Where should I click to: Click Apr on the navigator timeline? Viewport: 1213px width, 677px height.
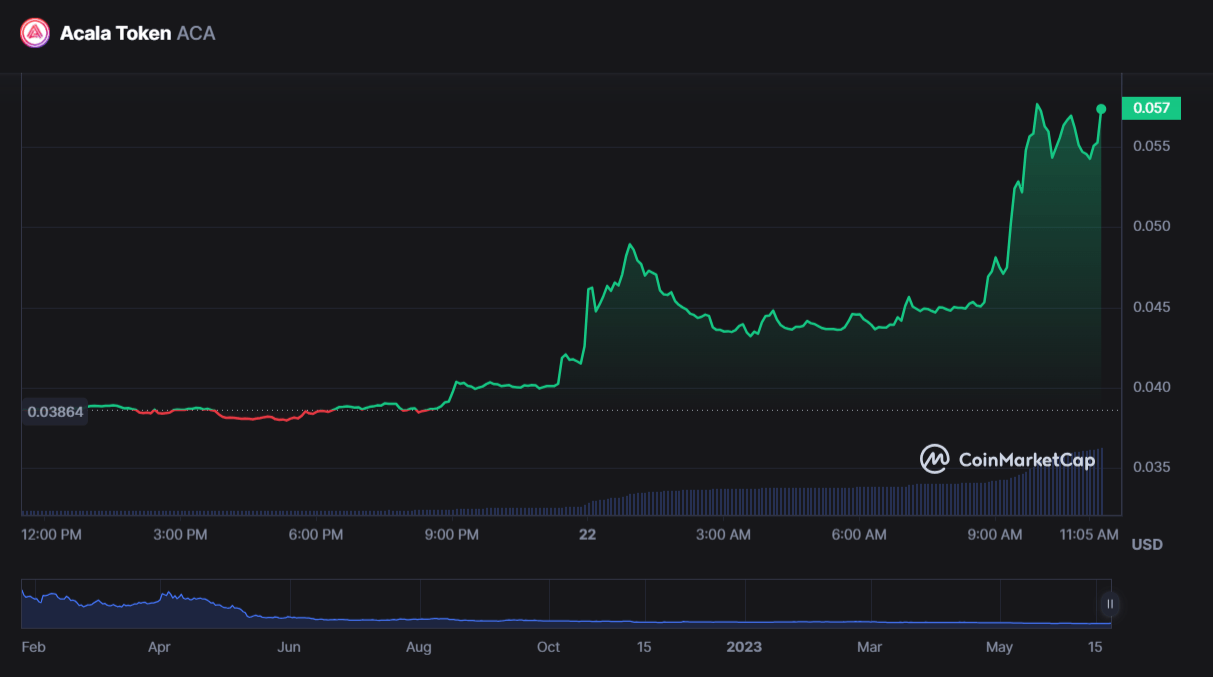159,647
